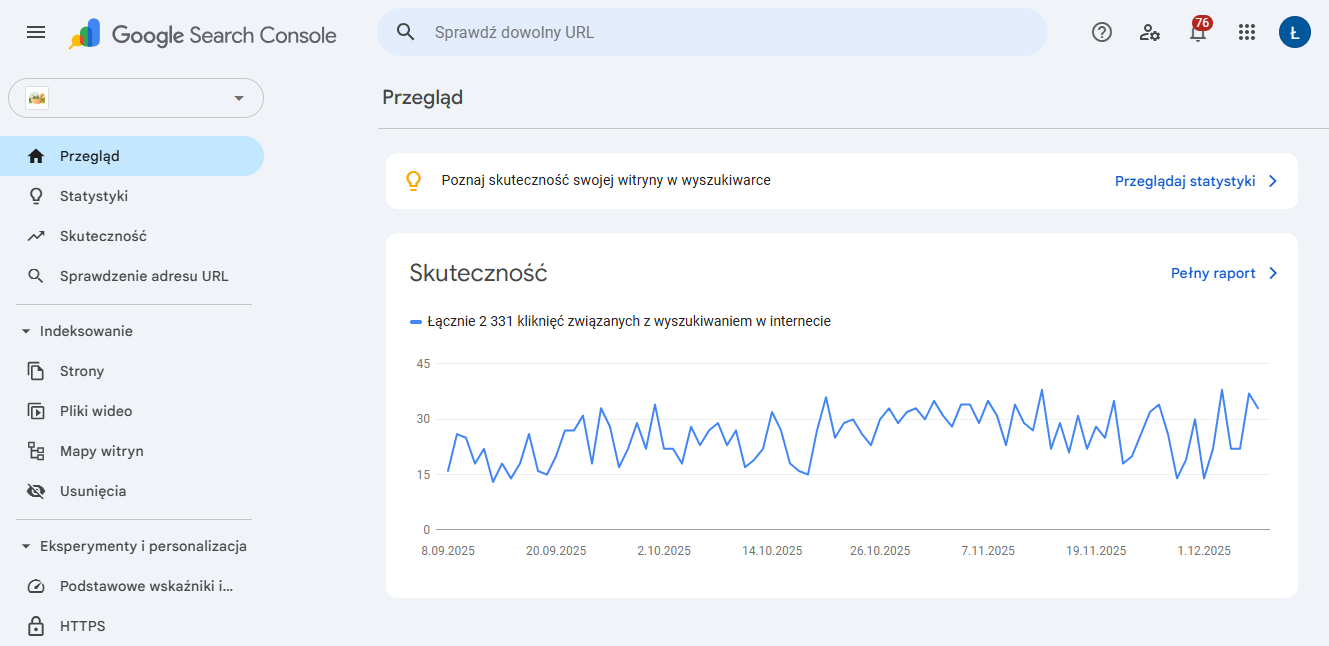Open Przeglądaj statystyki

[1186, 181]
